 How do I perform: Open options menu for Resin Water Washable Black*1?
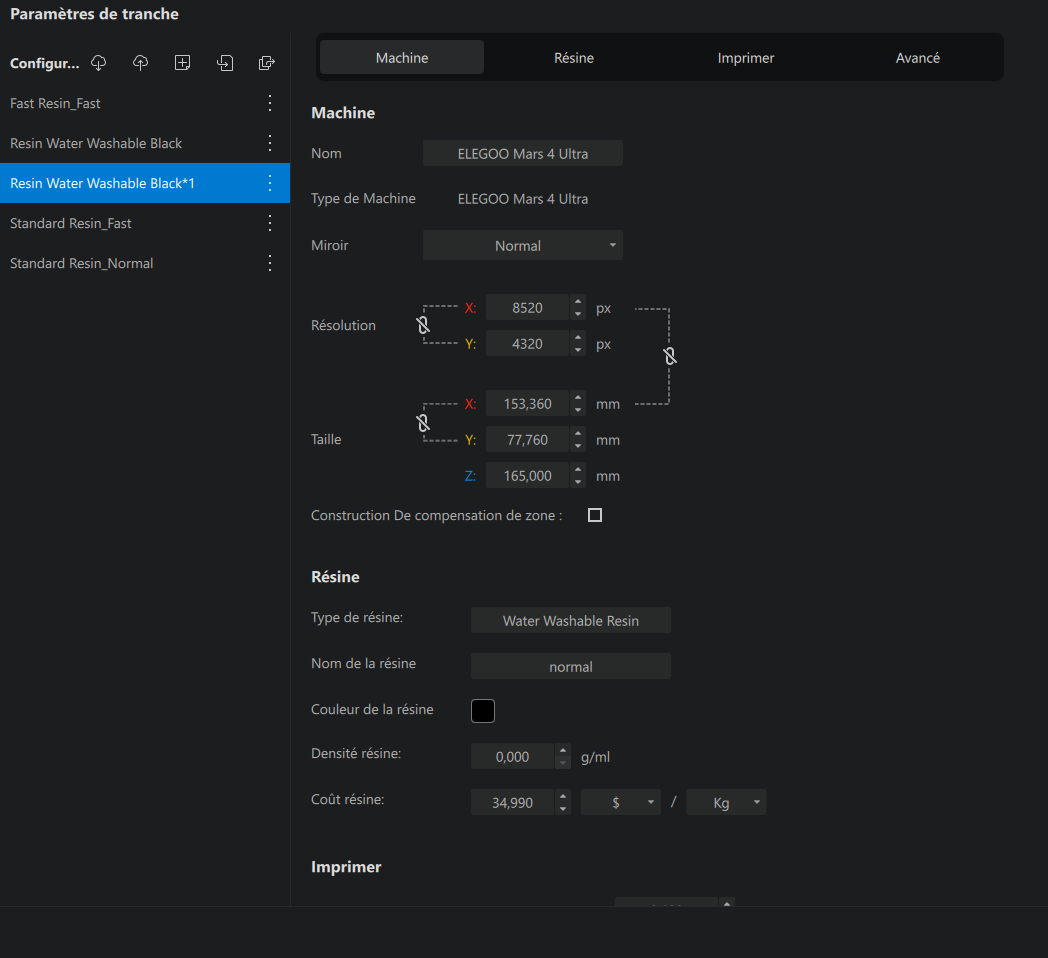click(x=270, y=183)
